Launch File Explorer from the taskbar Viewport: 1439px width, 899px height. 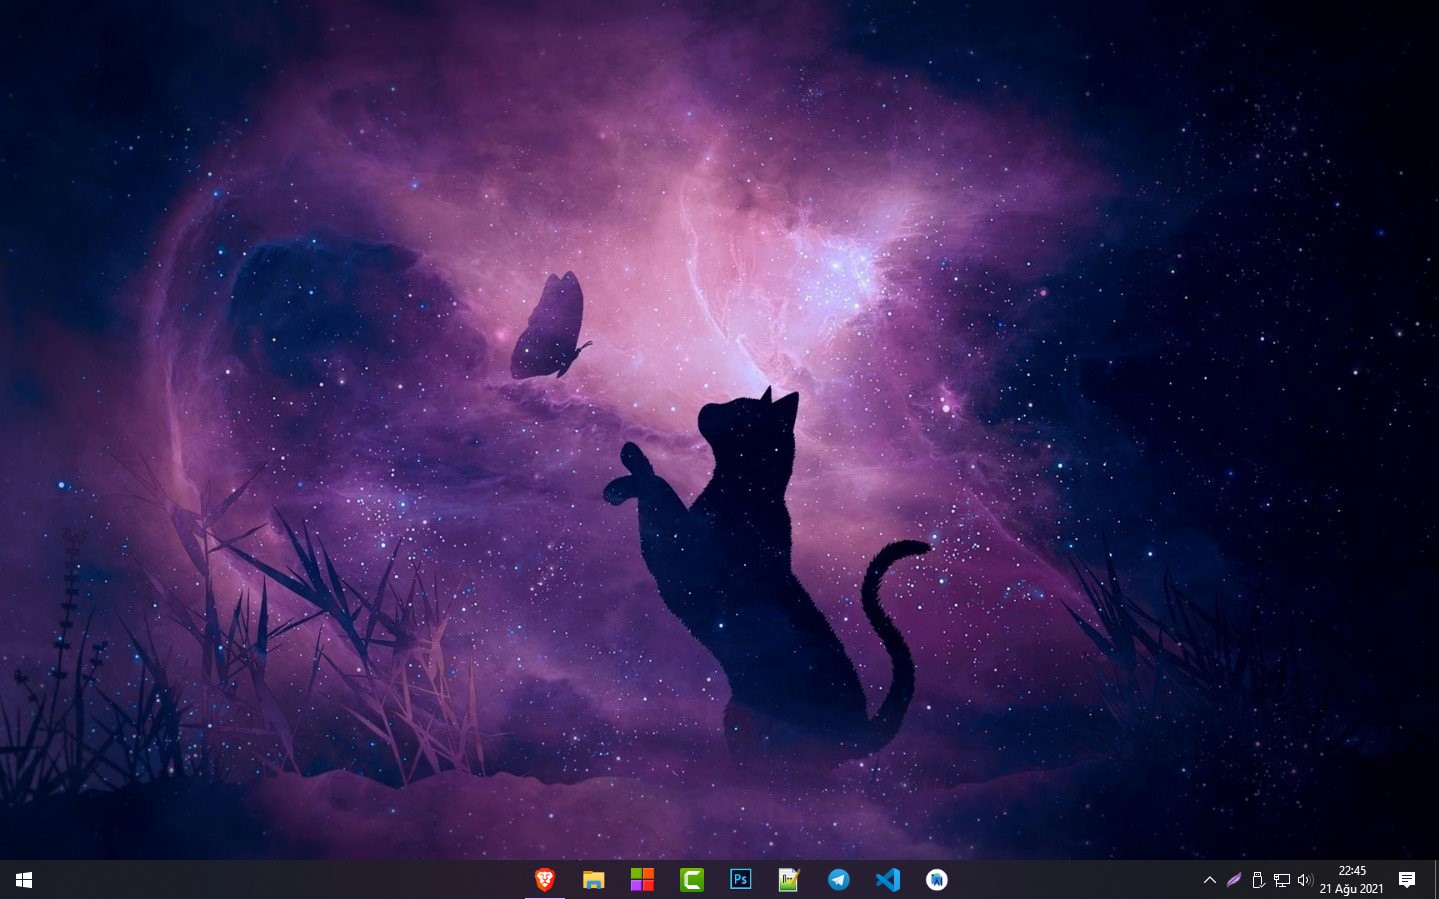[x=594, y=880]
